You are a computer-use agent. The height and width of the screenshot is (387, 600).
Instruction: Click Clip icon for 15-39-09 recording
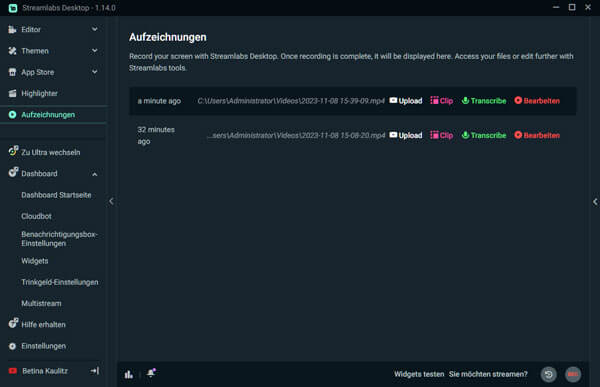pyautogui.click(x=434, y=100)
